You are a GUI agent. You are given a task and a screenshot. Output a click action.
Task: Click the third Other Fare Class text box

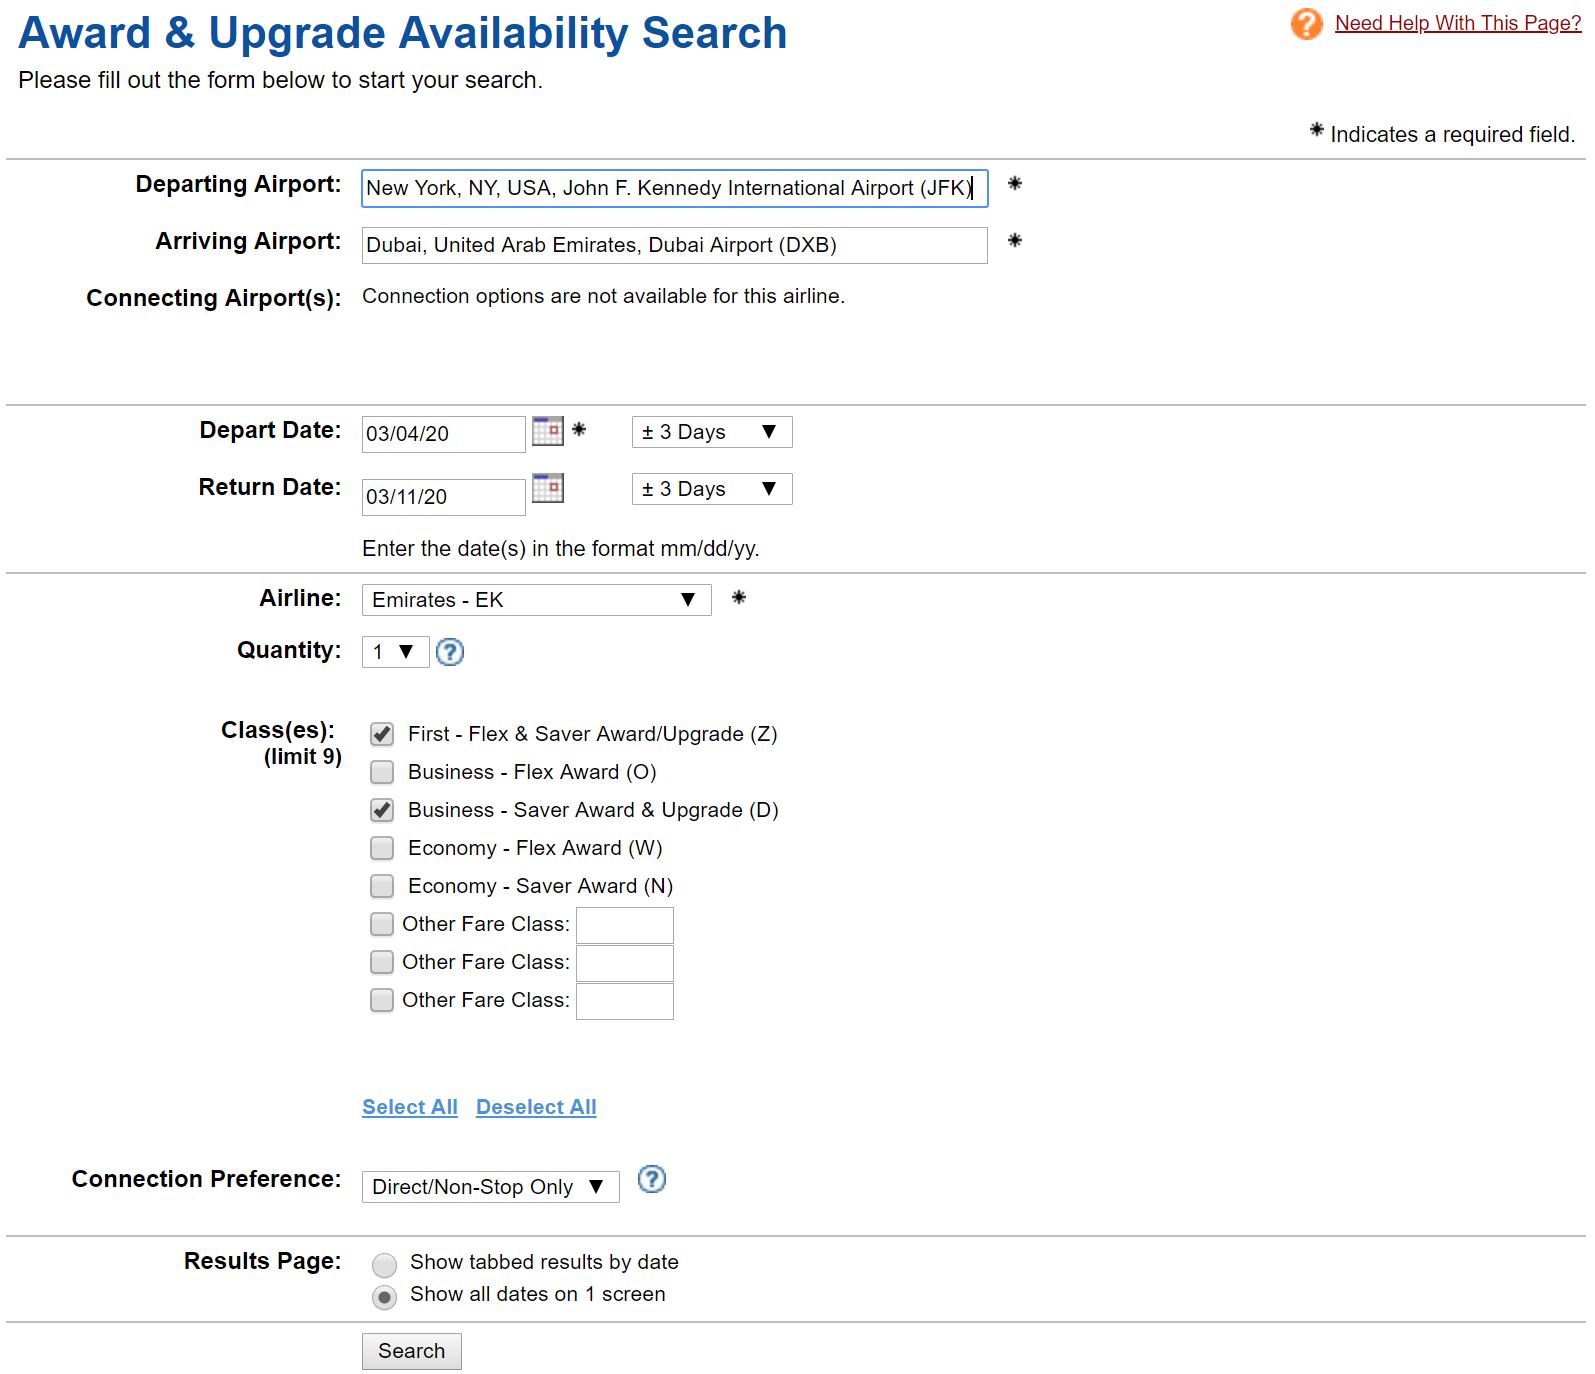[x=625, y=1001]
